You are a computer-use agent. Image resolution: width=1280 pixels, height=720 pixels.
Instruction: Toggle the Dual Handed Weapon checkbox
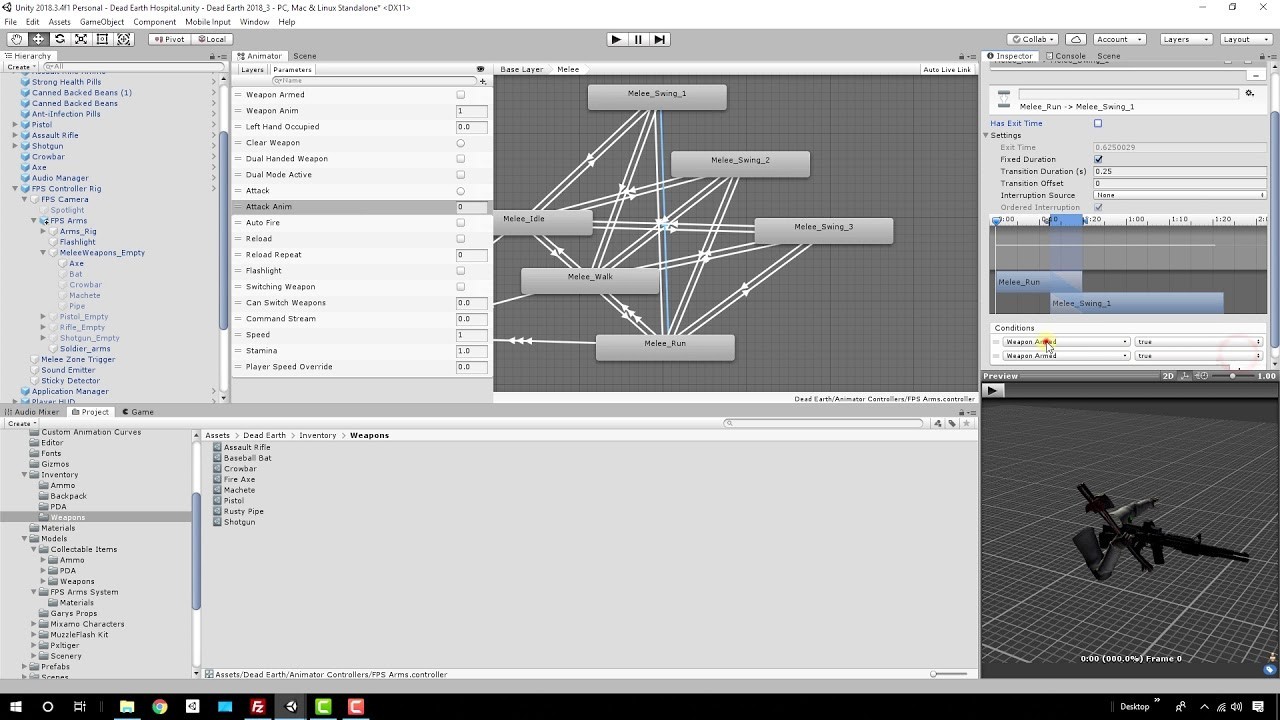[x=460, y=159]
